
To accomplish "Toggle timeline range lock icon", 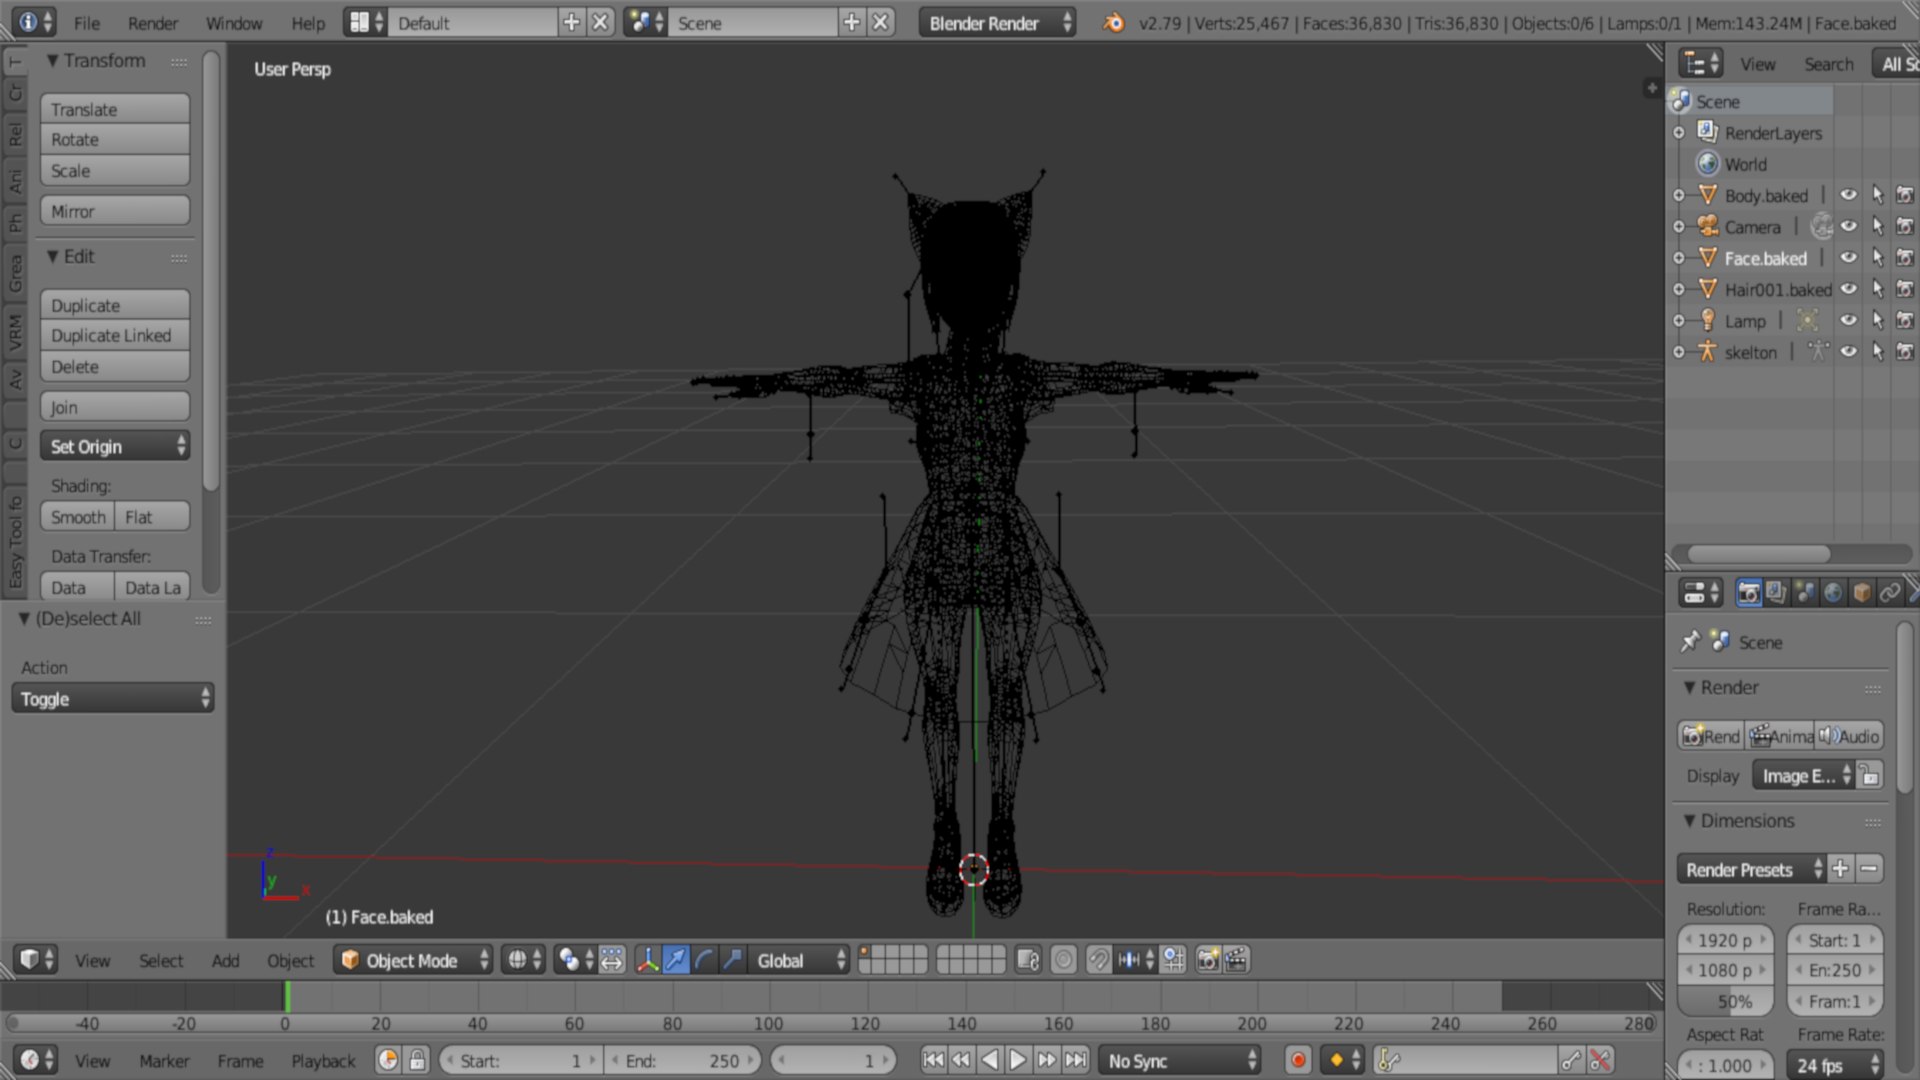I will coord(417,1060).
